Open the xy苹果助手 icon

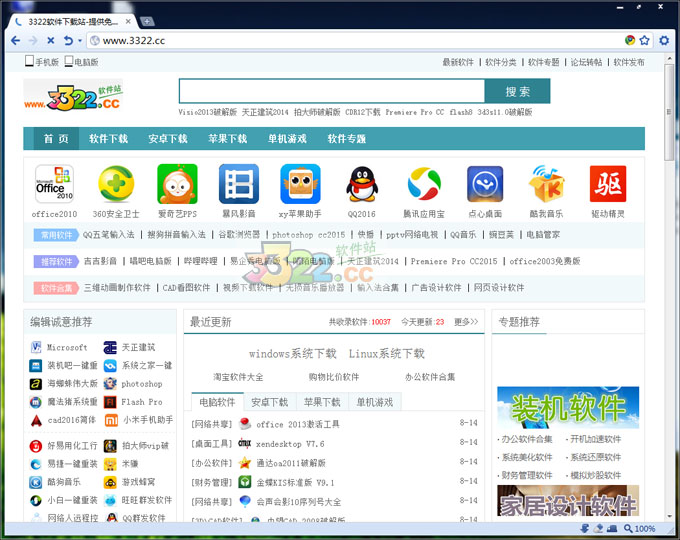coord(300,184)
